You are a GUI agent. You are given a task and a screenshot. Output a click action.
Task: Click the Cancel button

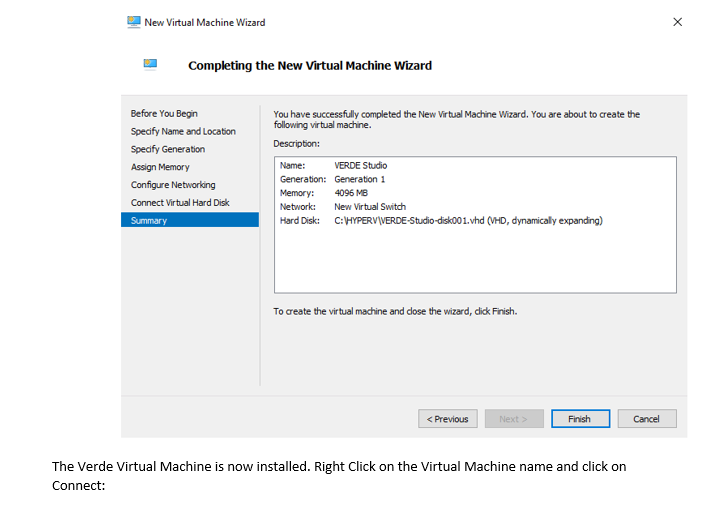click(647, 419)
